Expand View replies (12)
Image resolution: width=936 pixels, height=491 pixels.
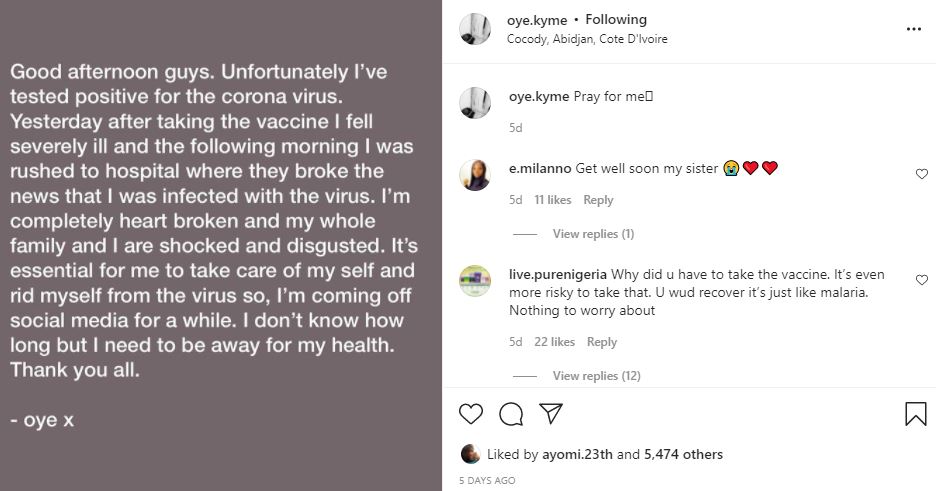[x=596, y=376]
